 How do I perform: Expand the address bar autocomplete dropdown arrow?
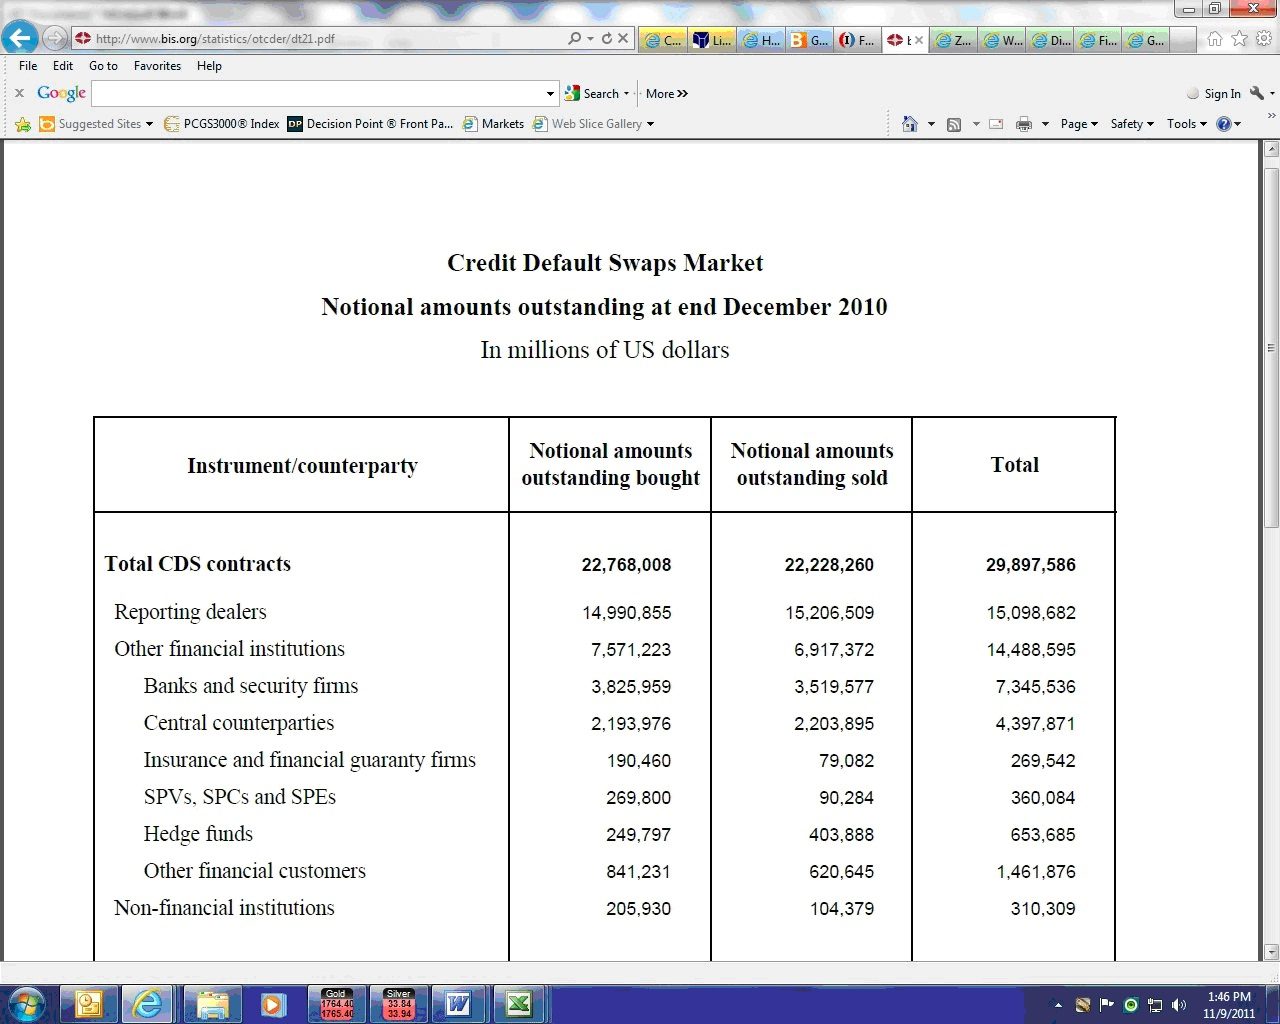click(x=591, y=38)
